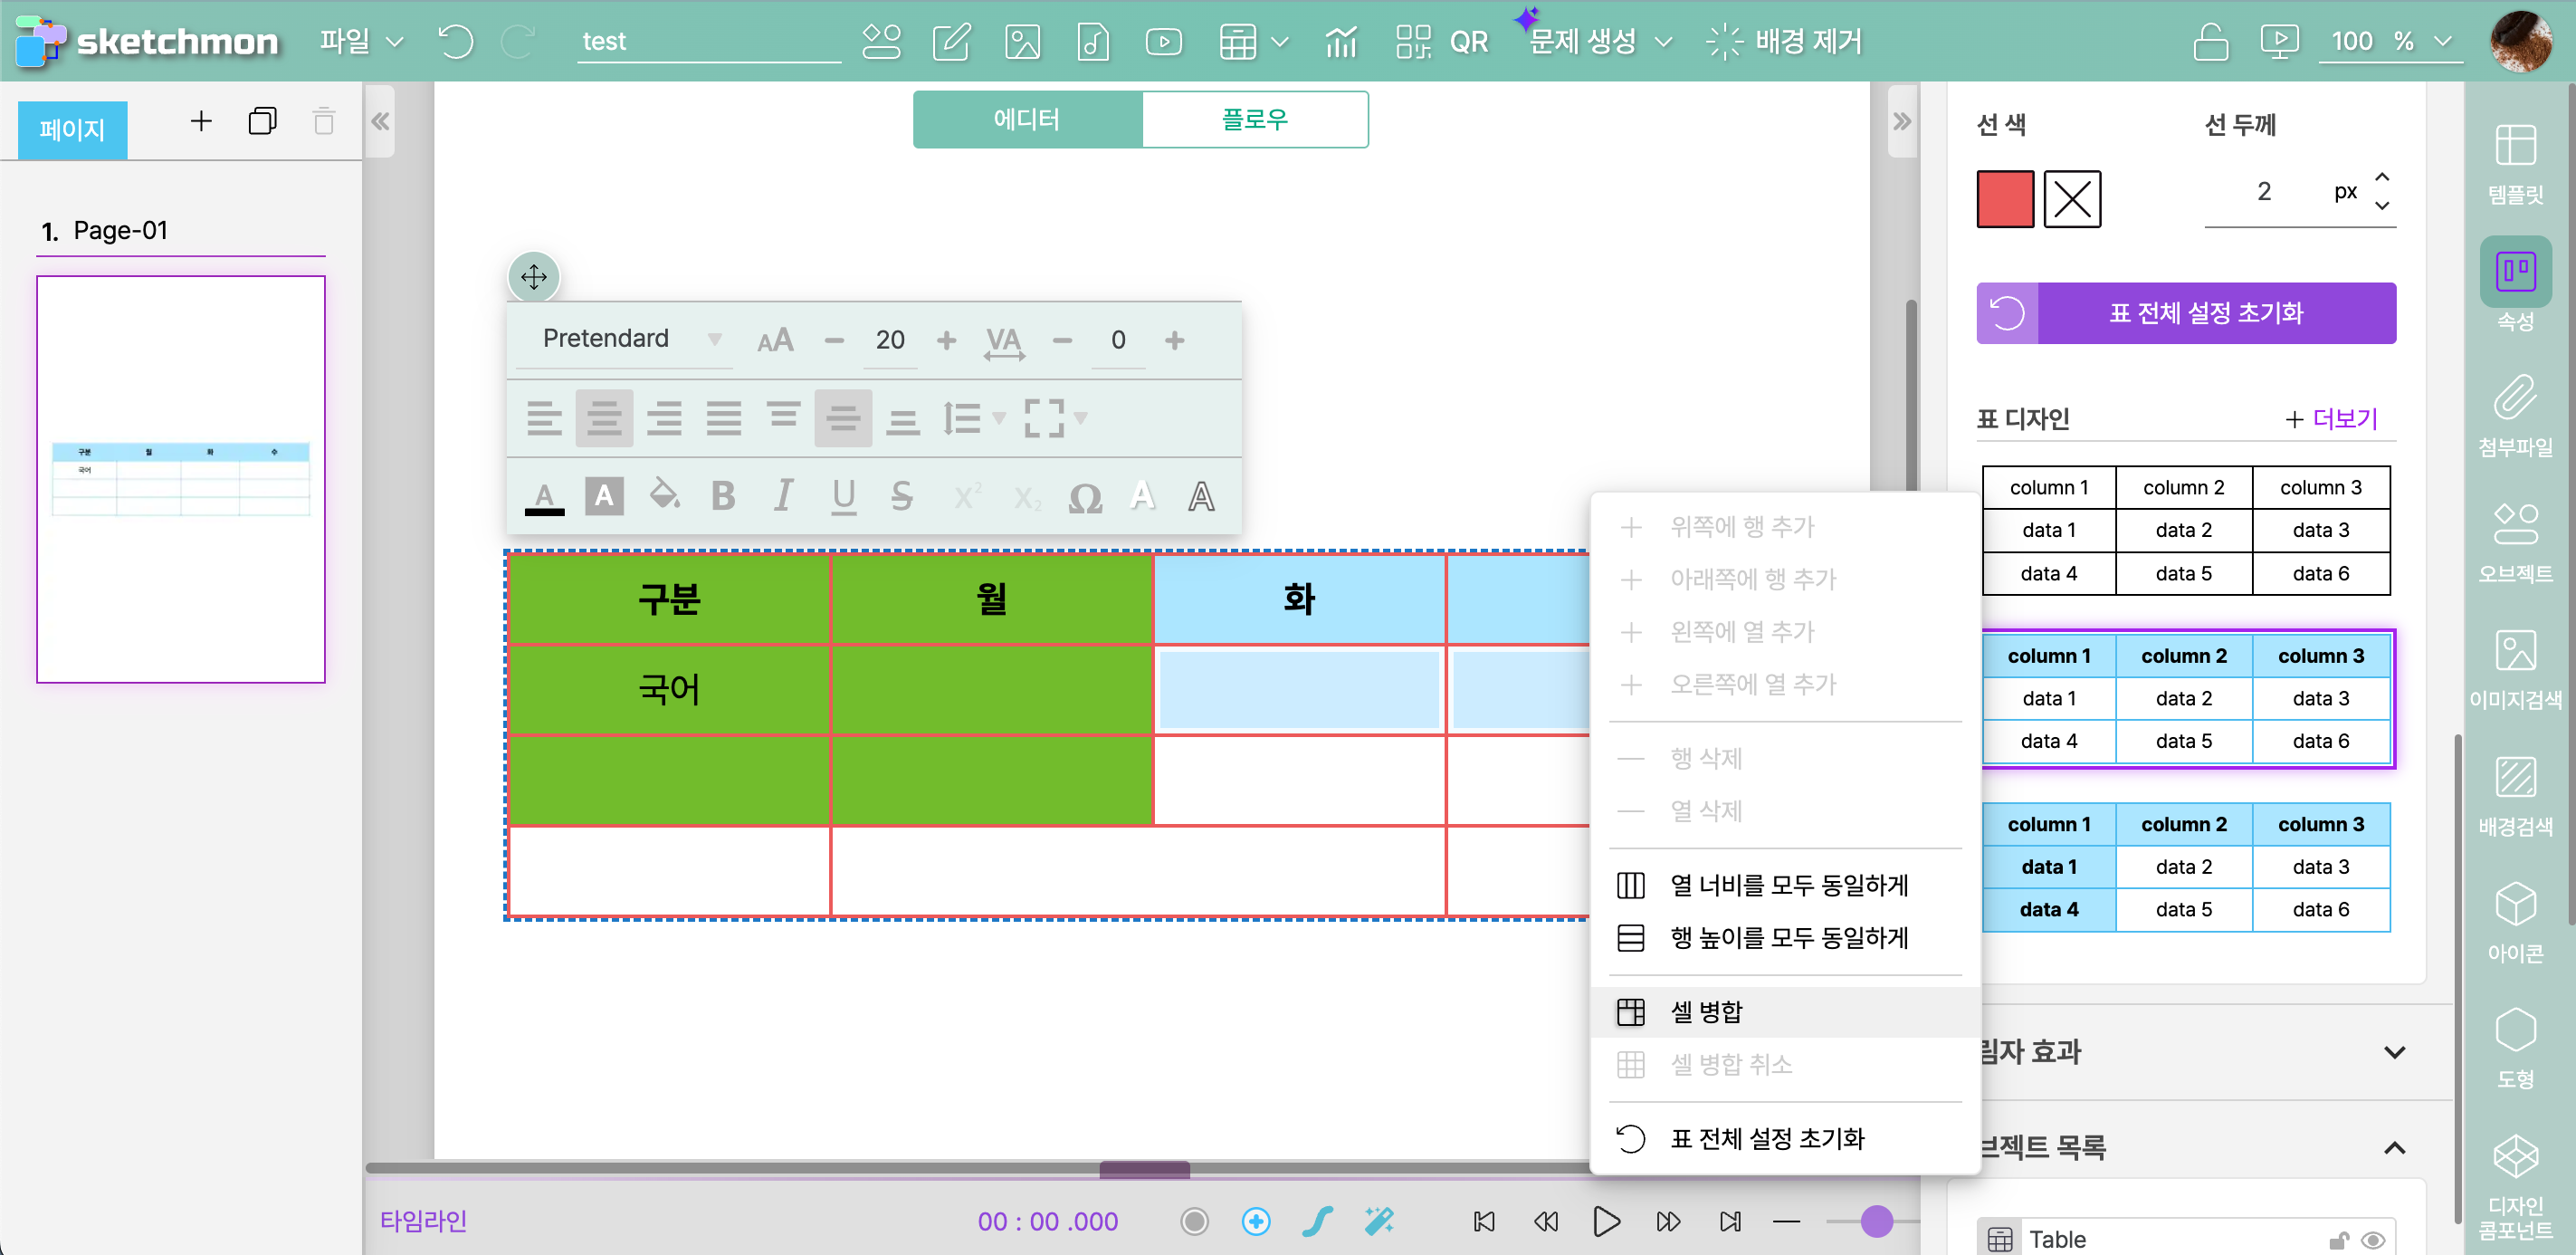Click the red line color swatch
This screenshot has width=2576, height=1255.
click(2004, 199)
